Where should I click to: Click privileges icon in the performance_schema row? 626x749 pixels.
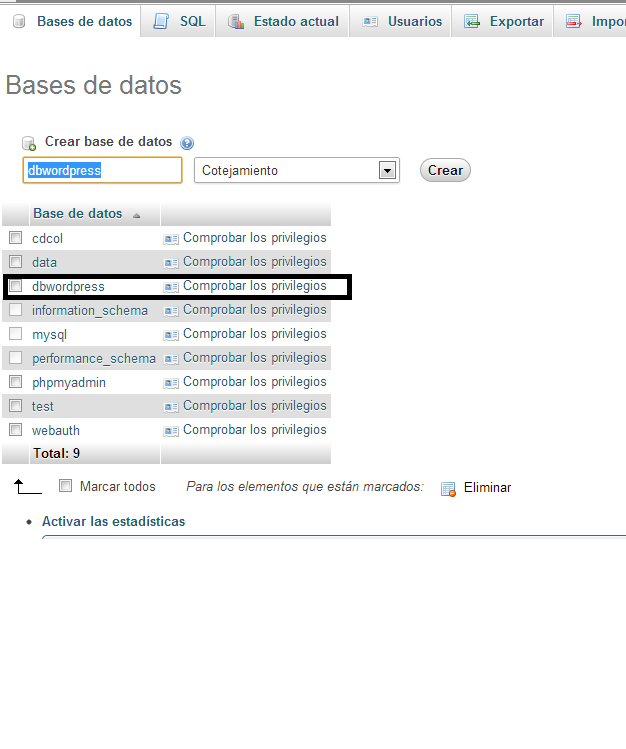171,359
